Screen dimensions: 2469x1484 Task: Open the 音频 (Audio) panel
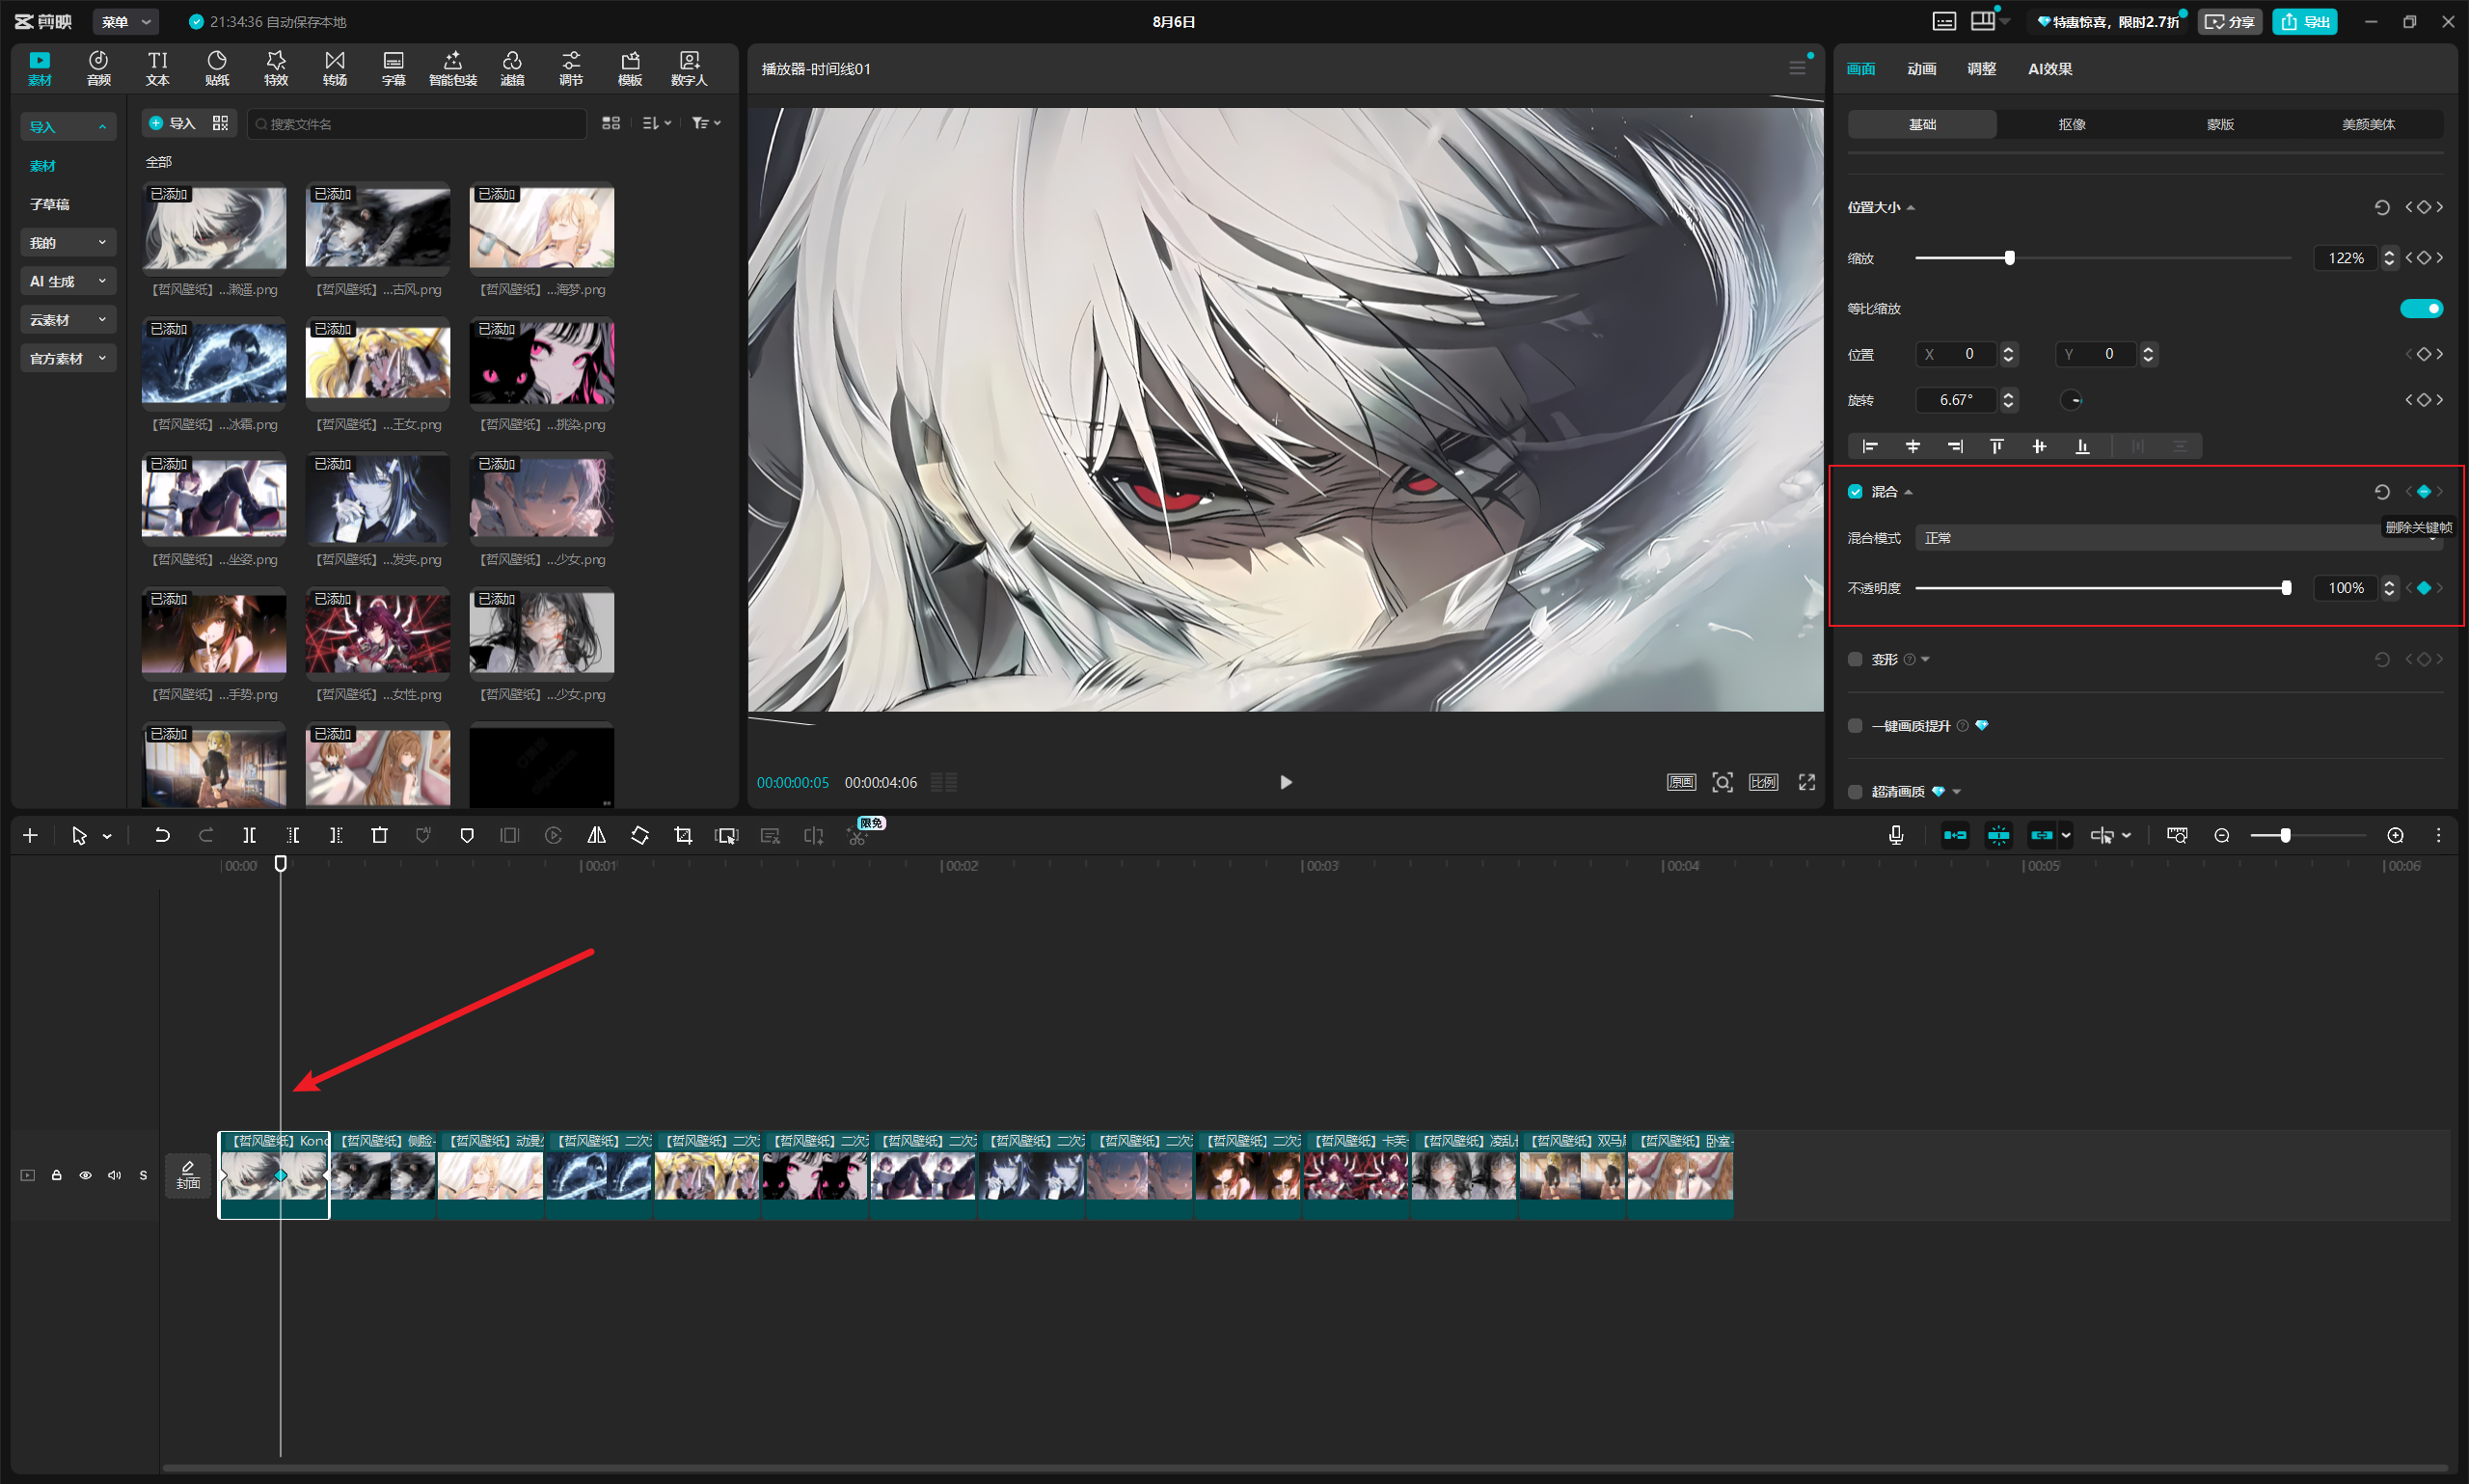click(98, 68)
